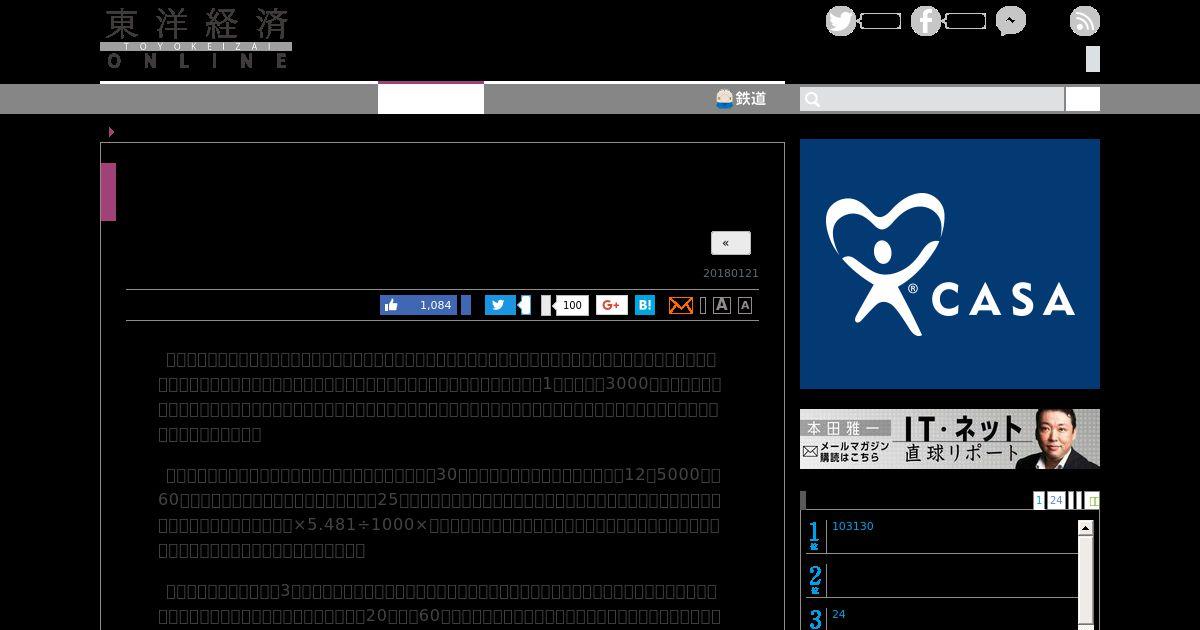Open the Toyo Keizai Online logo
Viewport: 1200px width, 630px height.
[196, 39]
